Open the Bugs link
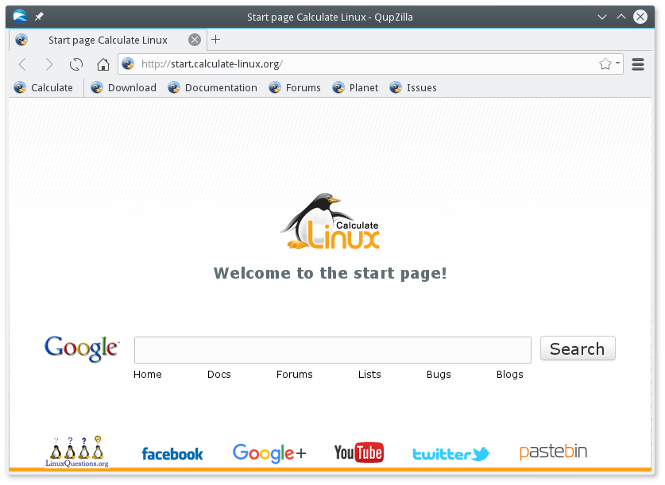 click(439, 374)
